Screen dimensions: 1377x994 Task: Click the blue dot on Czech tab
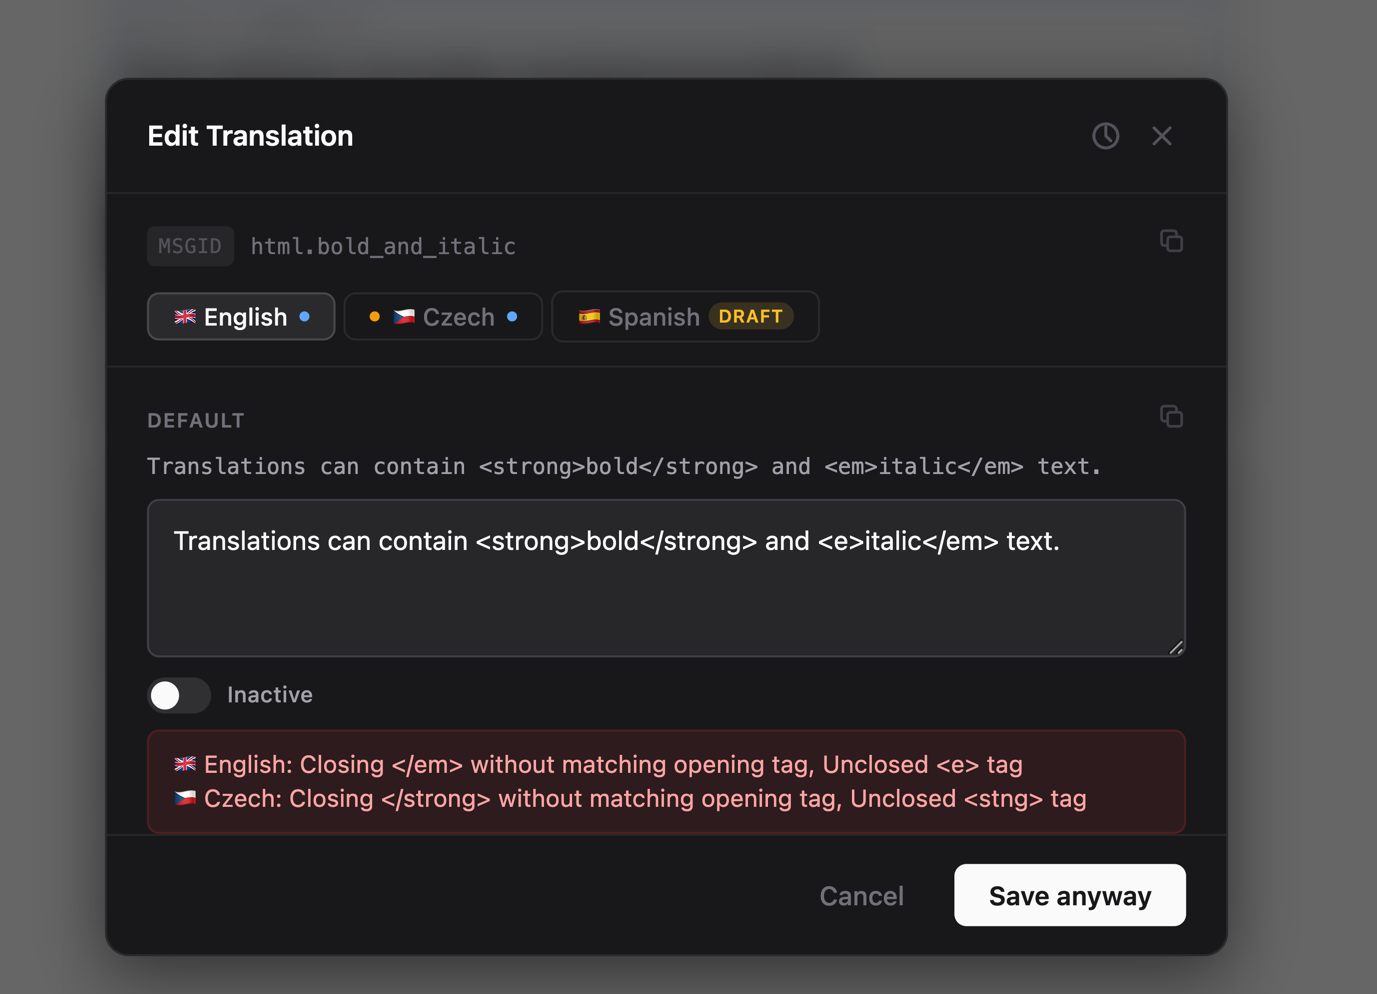[512, 317]
